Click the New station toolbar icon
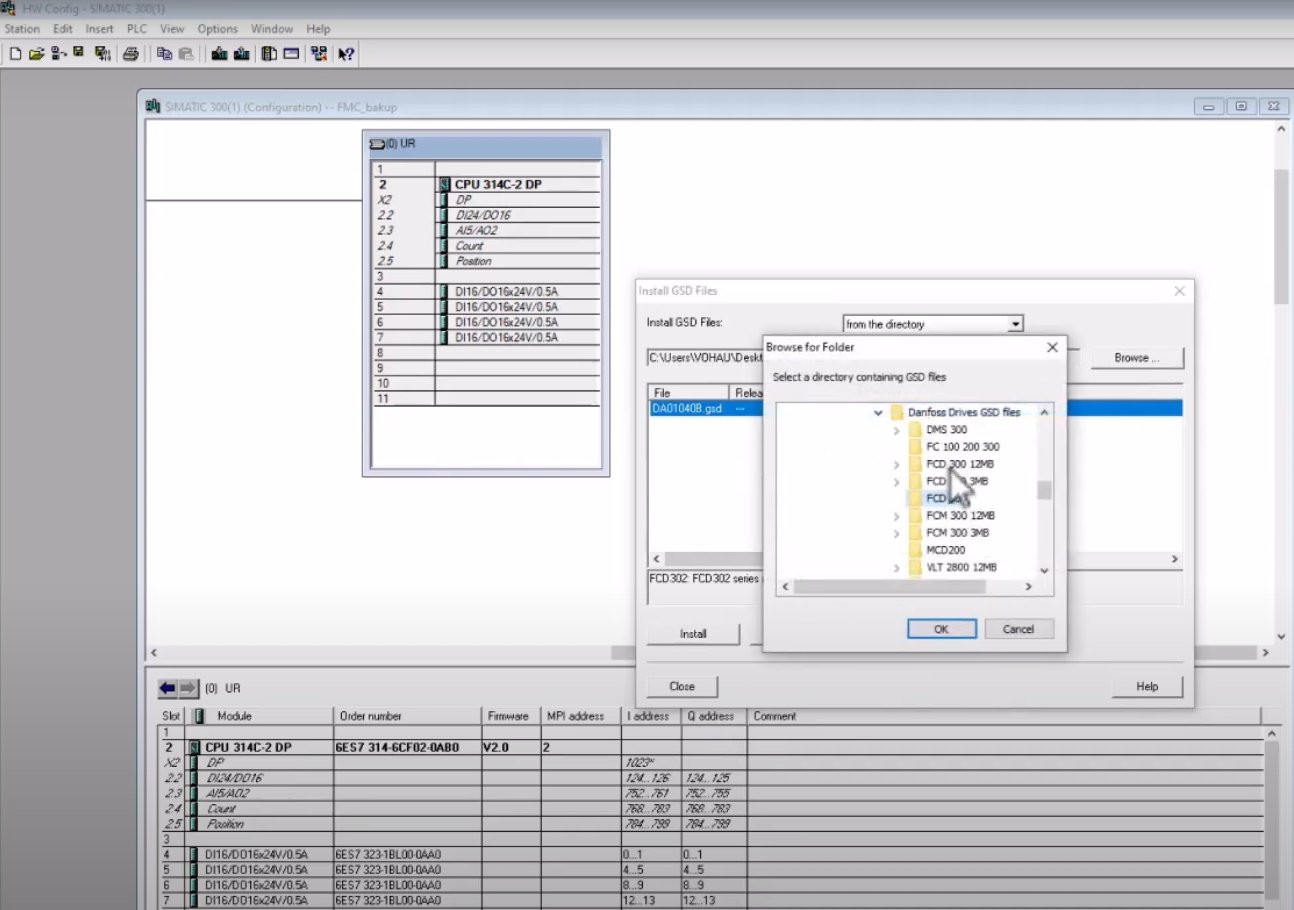 coord(15,54)
